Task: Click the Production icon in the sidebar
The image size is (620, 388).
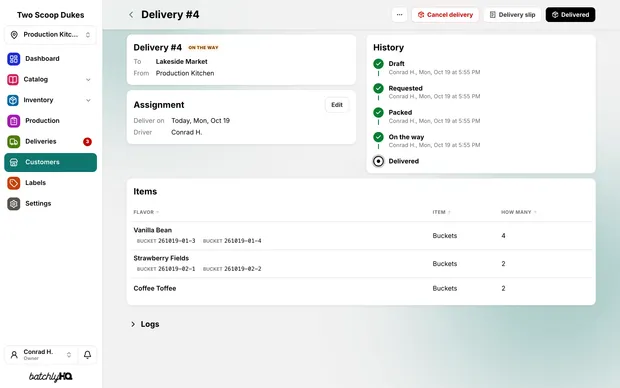Action: pyautogui.click(x=13, y=121)
